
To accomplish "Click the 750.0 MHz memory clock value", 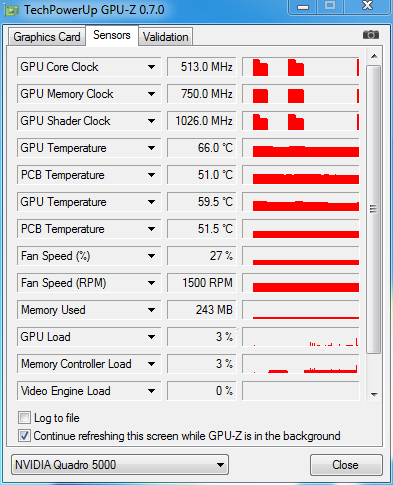I will click(x=202, y=94).
